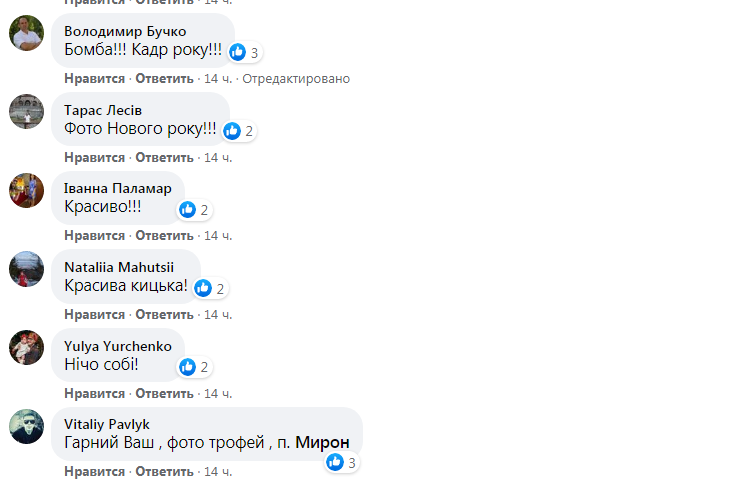Click the Отредактировано edit history link
This screenshot has height=483, width=736.
pos(296,78)
